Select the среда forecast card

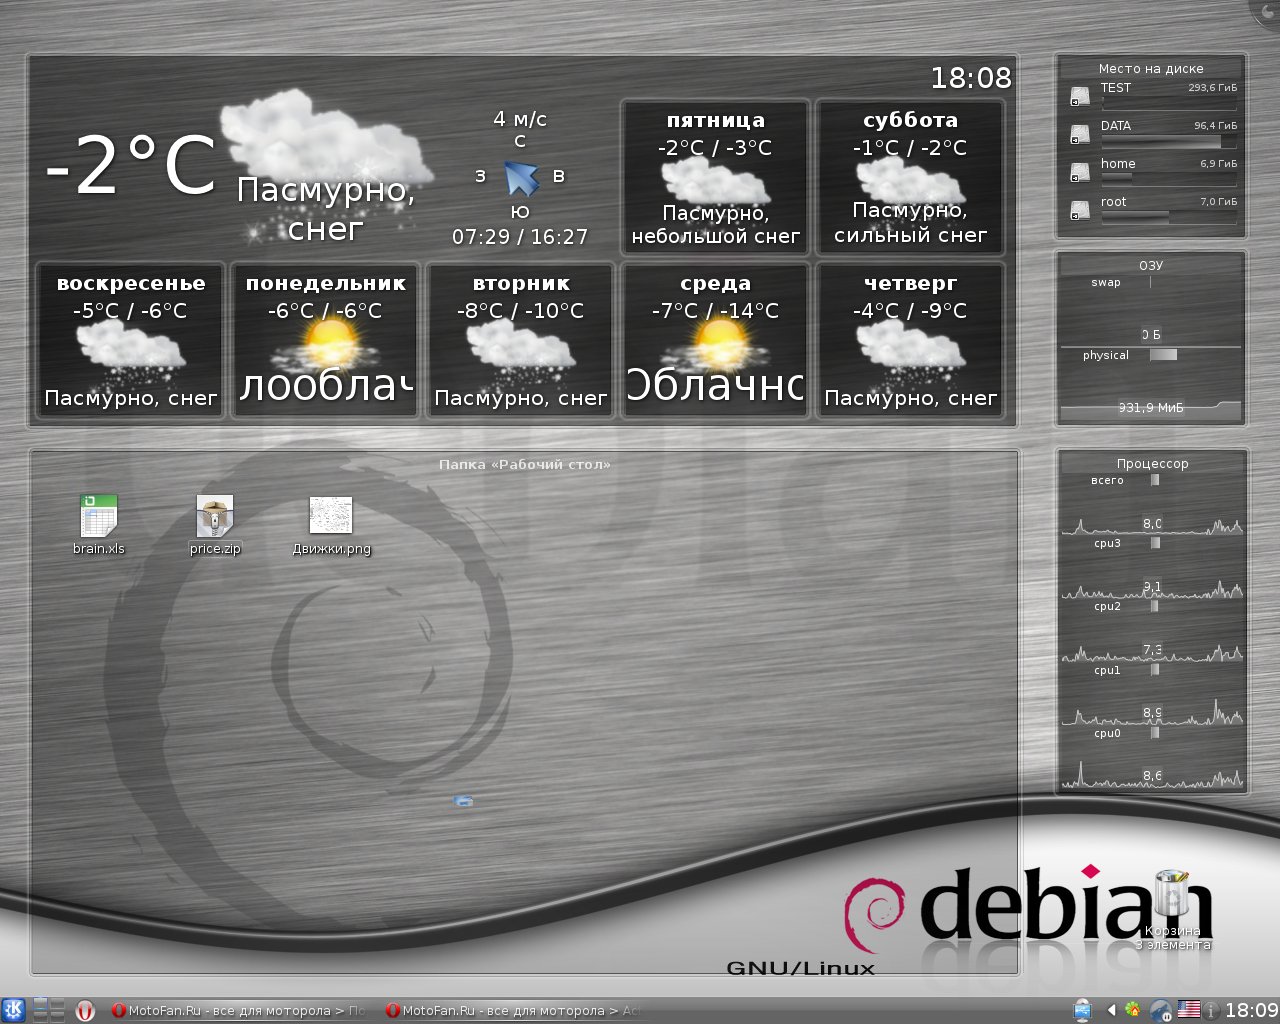click(x=715, y=340)
